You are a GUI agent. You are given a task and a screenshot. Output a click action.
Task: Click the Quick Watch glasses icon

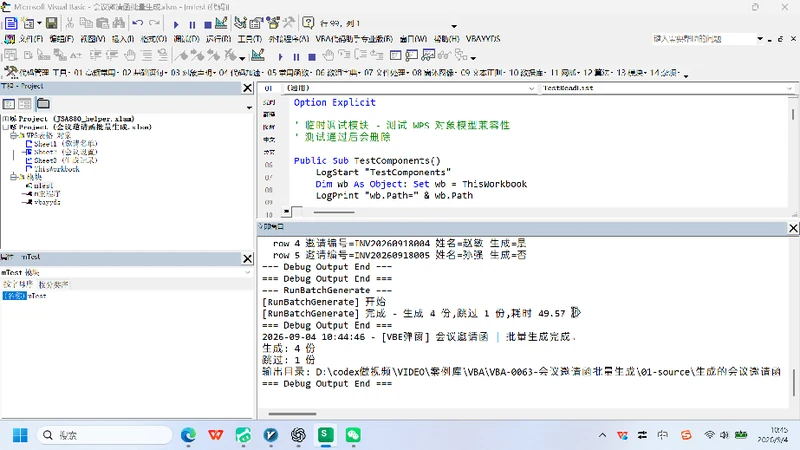tap(444, 55)
